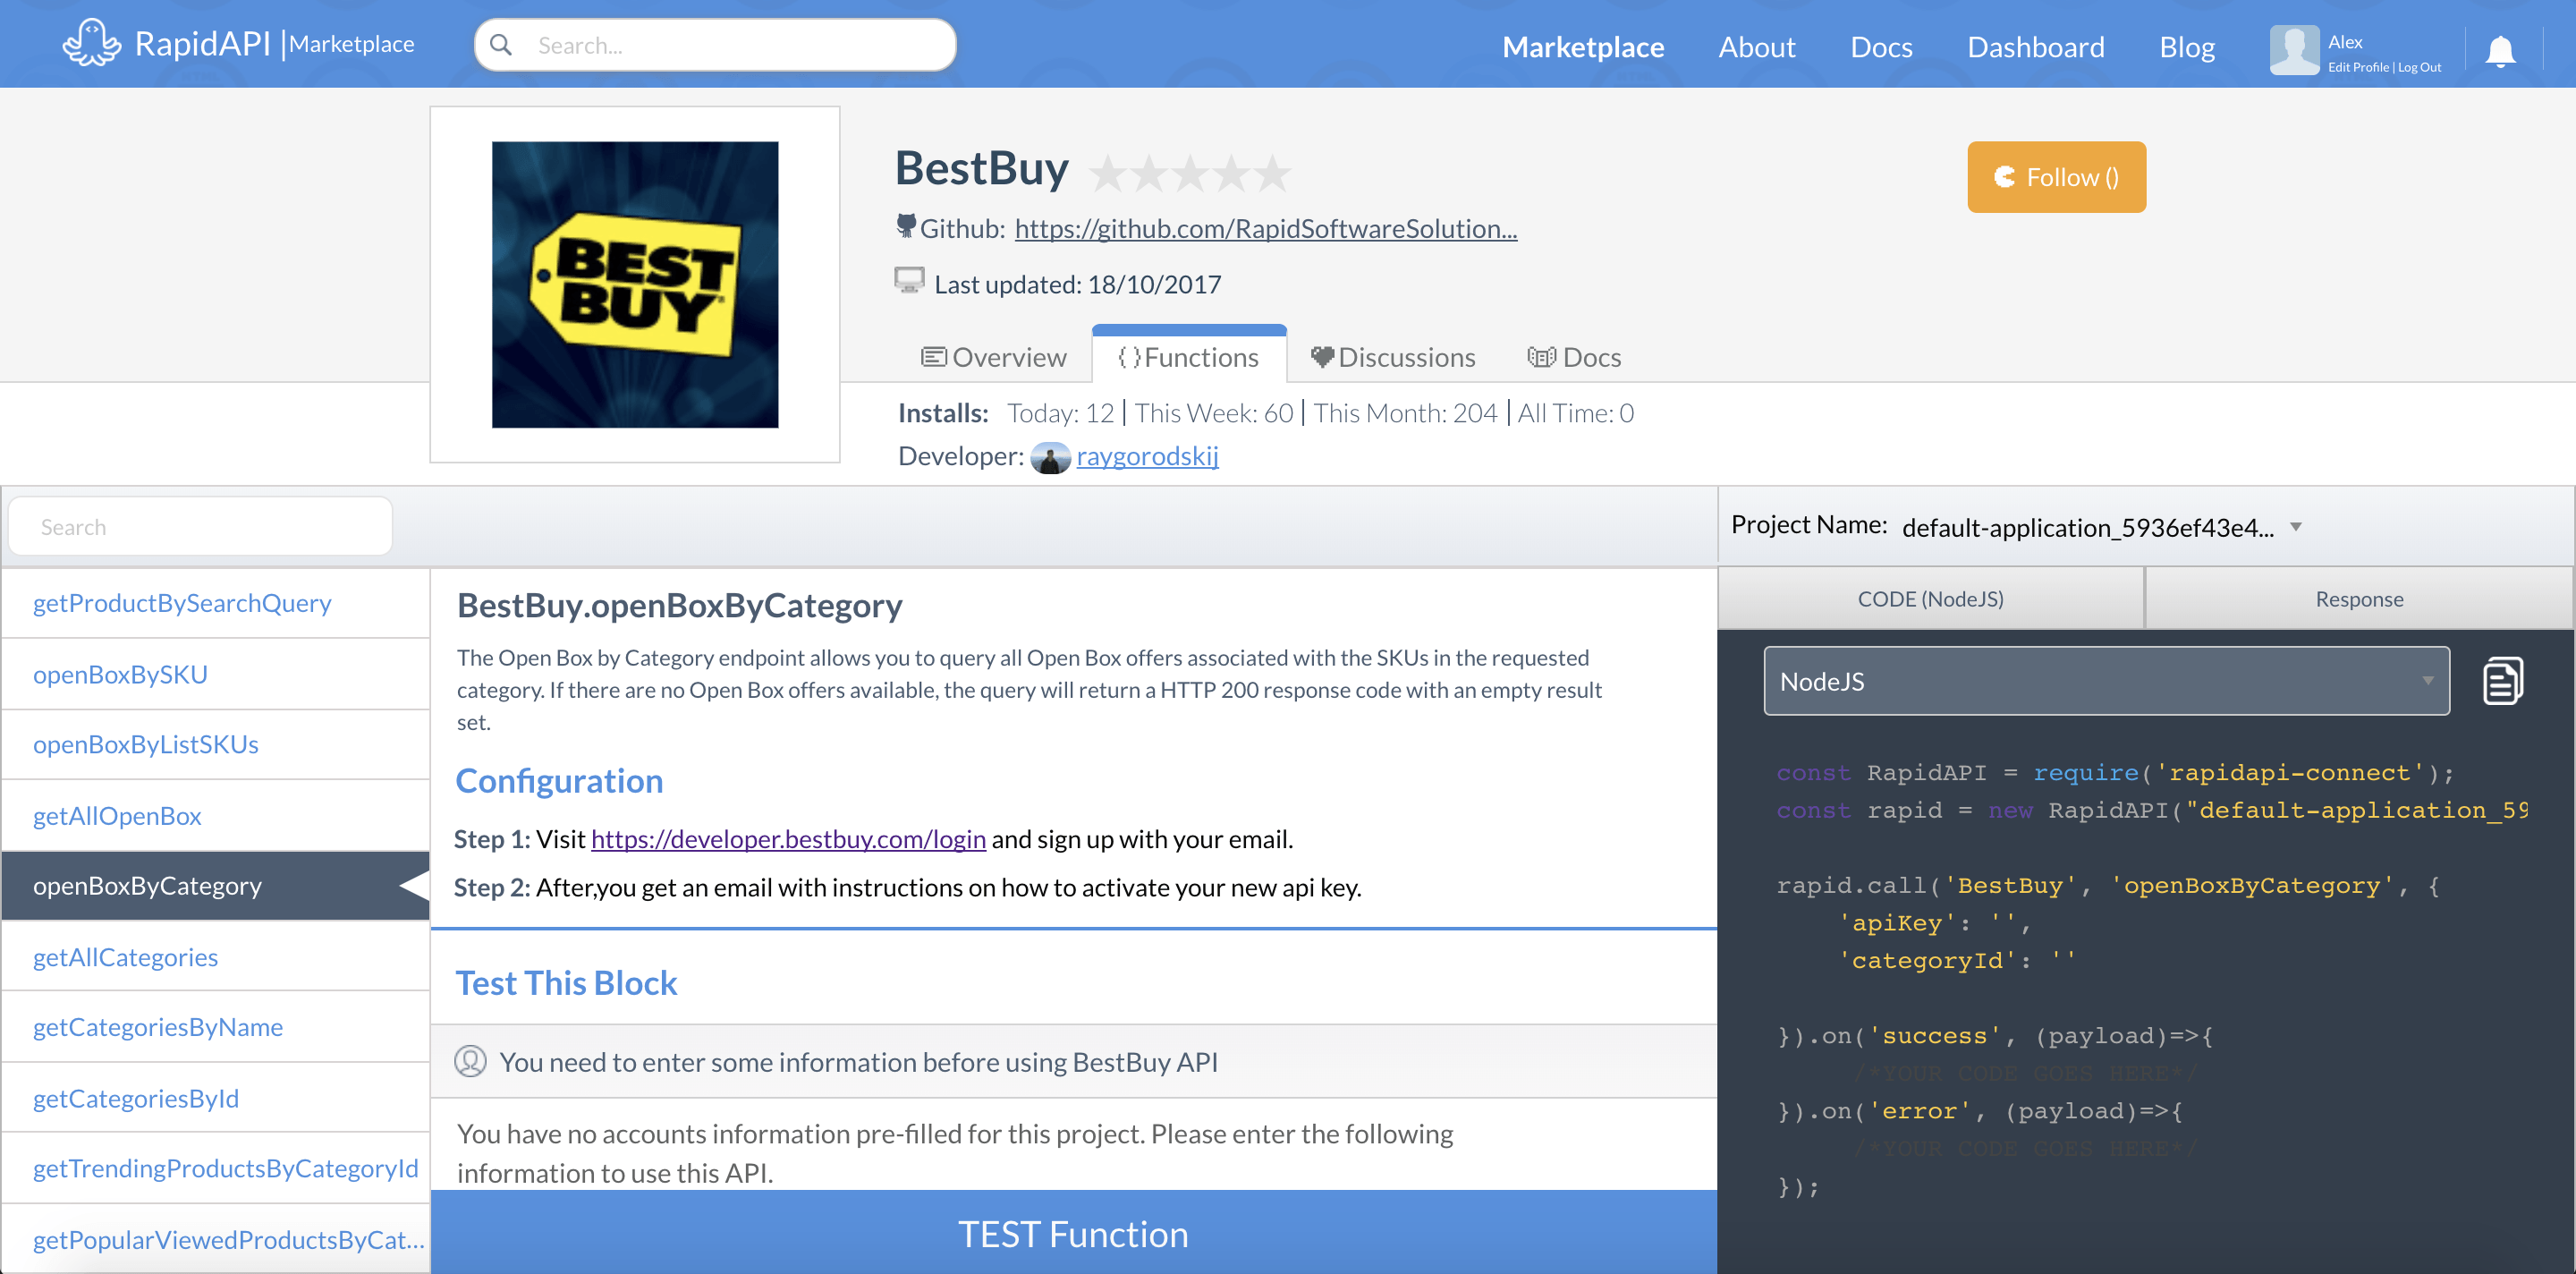Viewport: 2576px width, 1274px height.
Task: Show the Response tab
Action: pos(2359,599)
